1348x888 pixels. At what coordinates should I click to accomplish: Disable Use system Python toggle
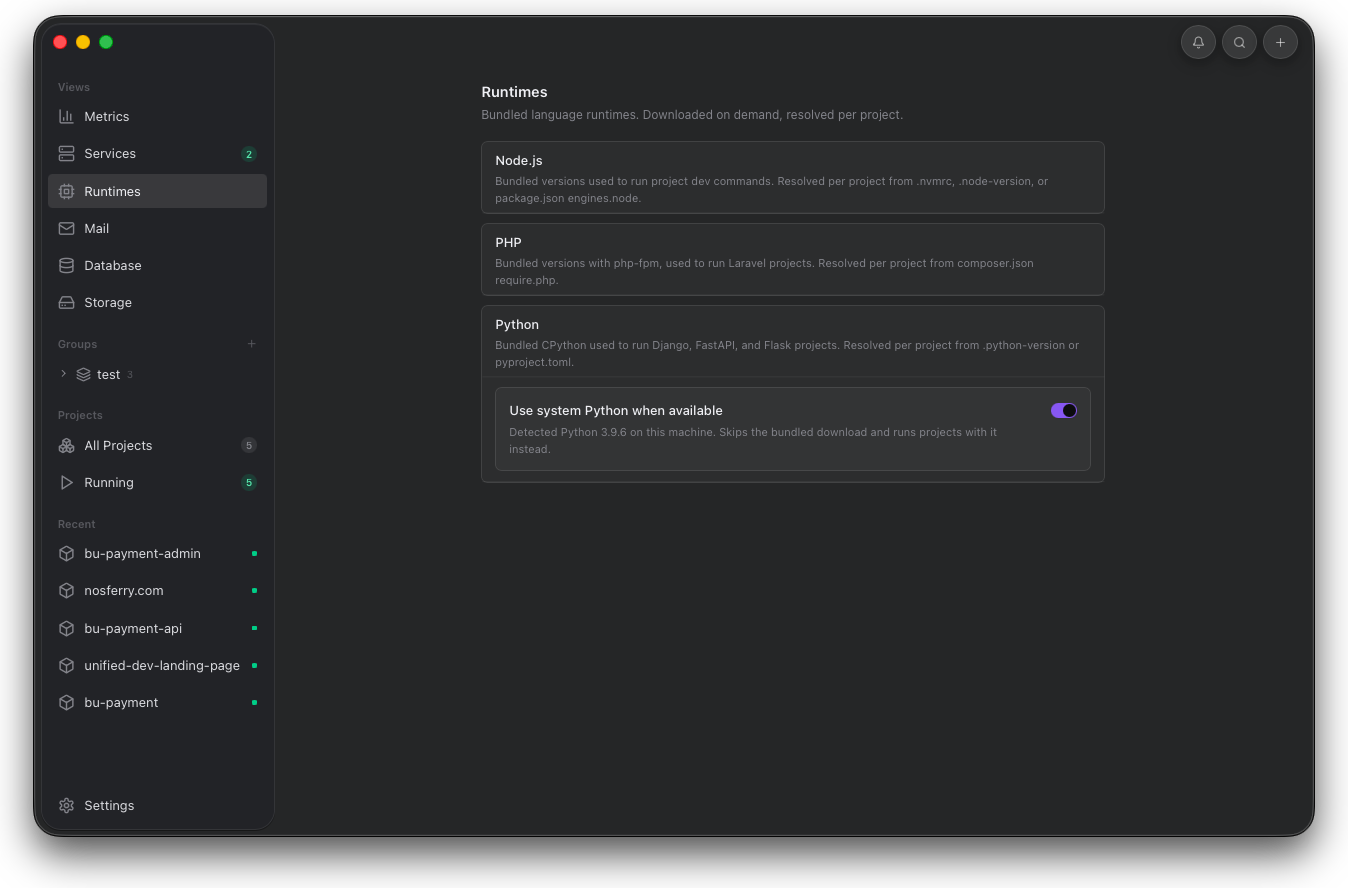tap(1064, 410)
